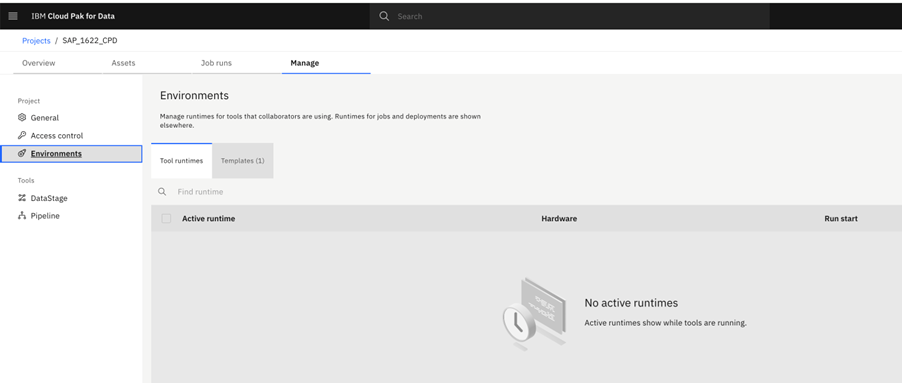The image size is (902, 384).
Task: Open the hamburger navigation menu
Action: pos(13,16)
